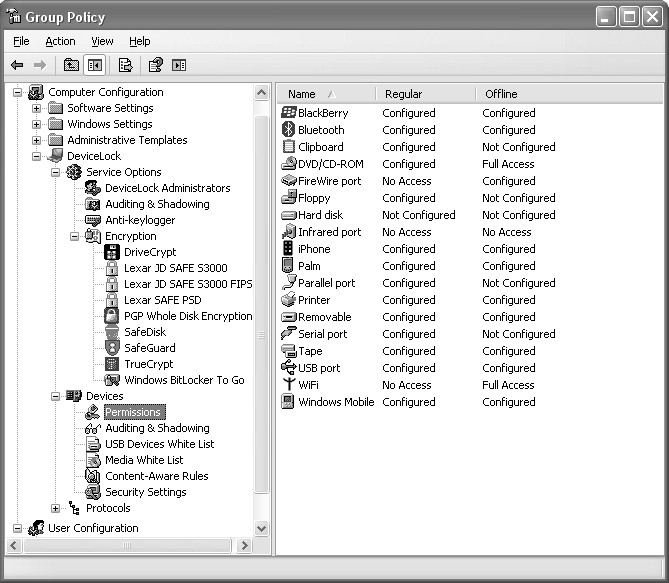Open the Action menu
The height and width of the screenshot is (583, 669).
click(x=60, y=41)
